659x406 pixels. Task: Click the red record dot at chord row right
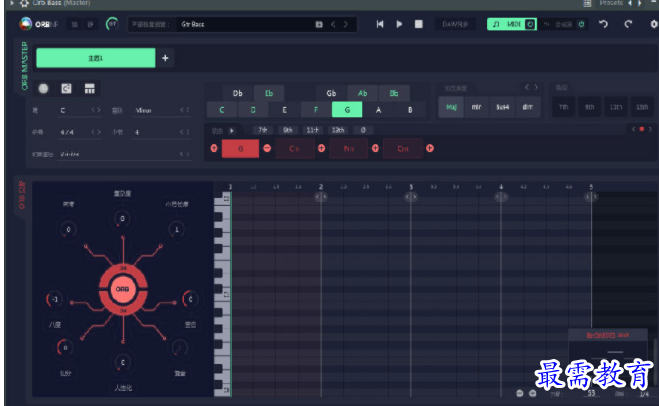click(x=641, y=129)
